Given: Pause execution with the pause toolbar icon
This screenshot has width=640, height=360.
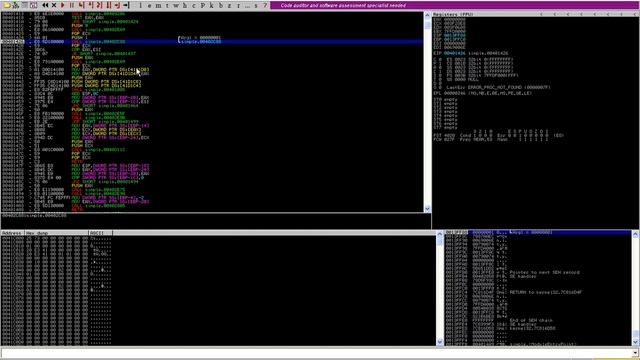Looking at the screenshot, I should (x=72, y=5).
